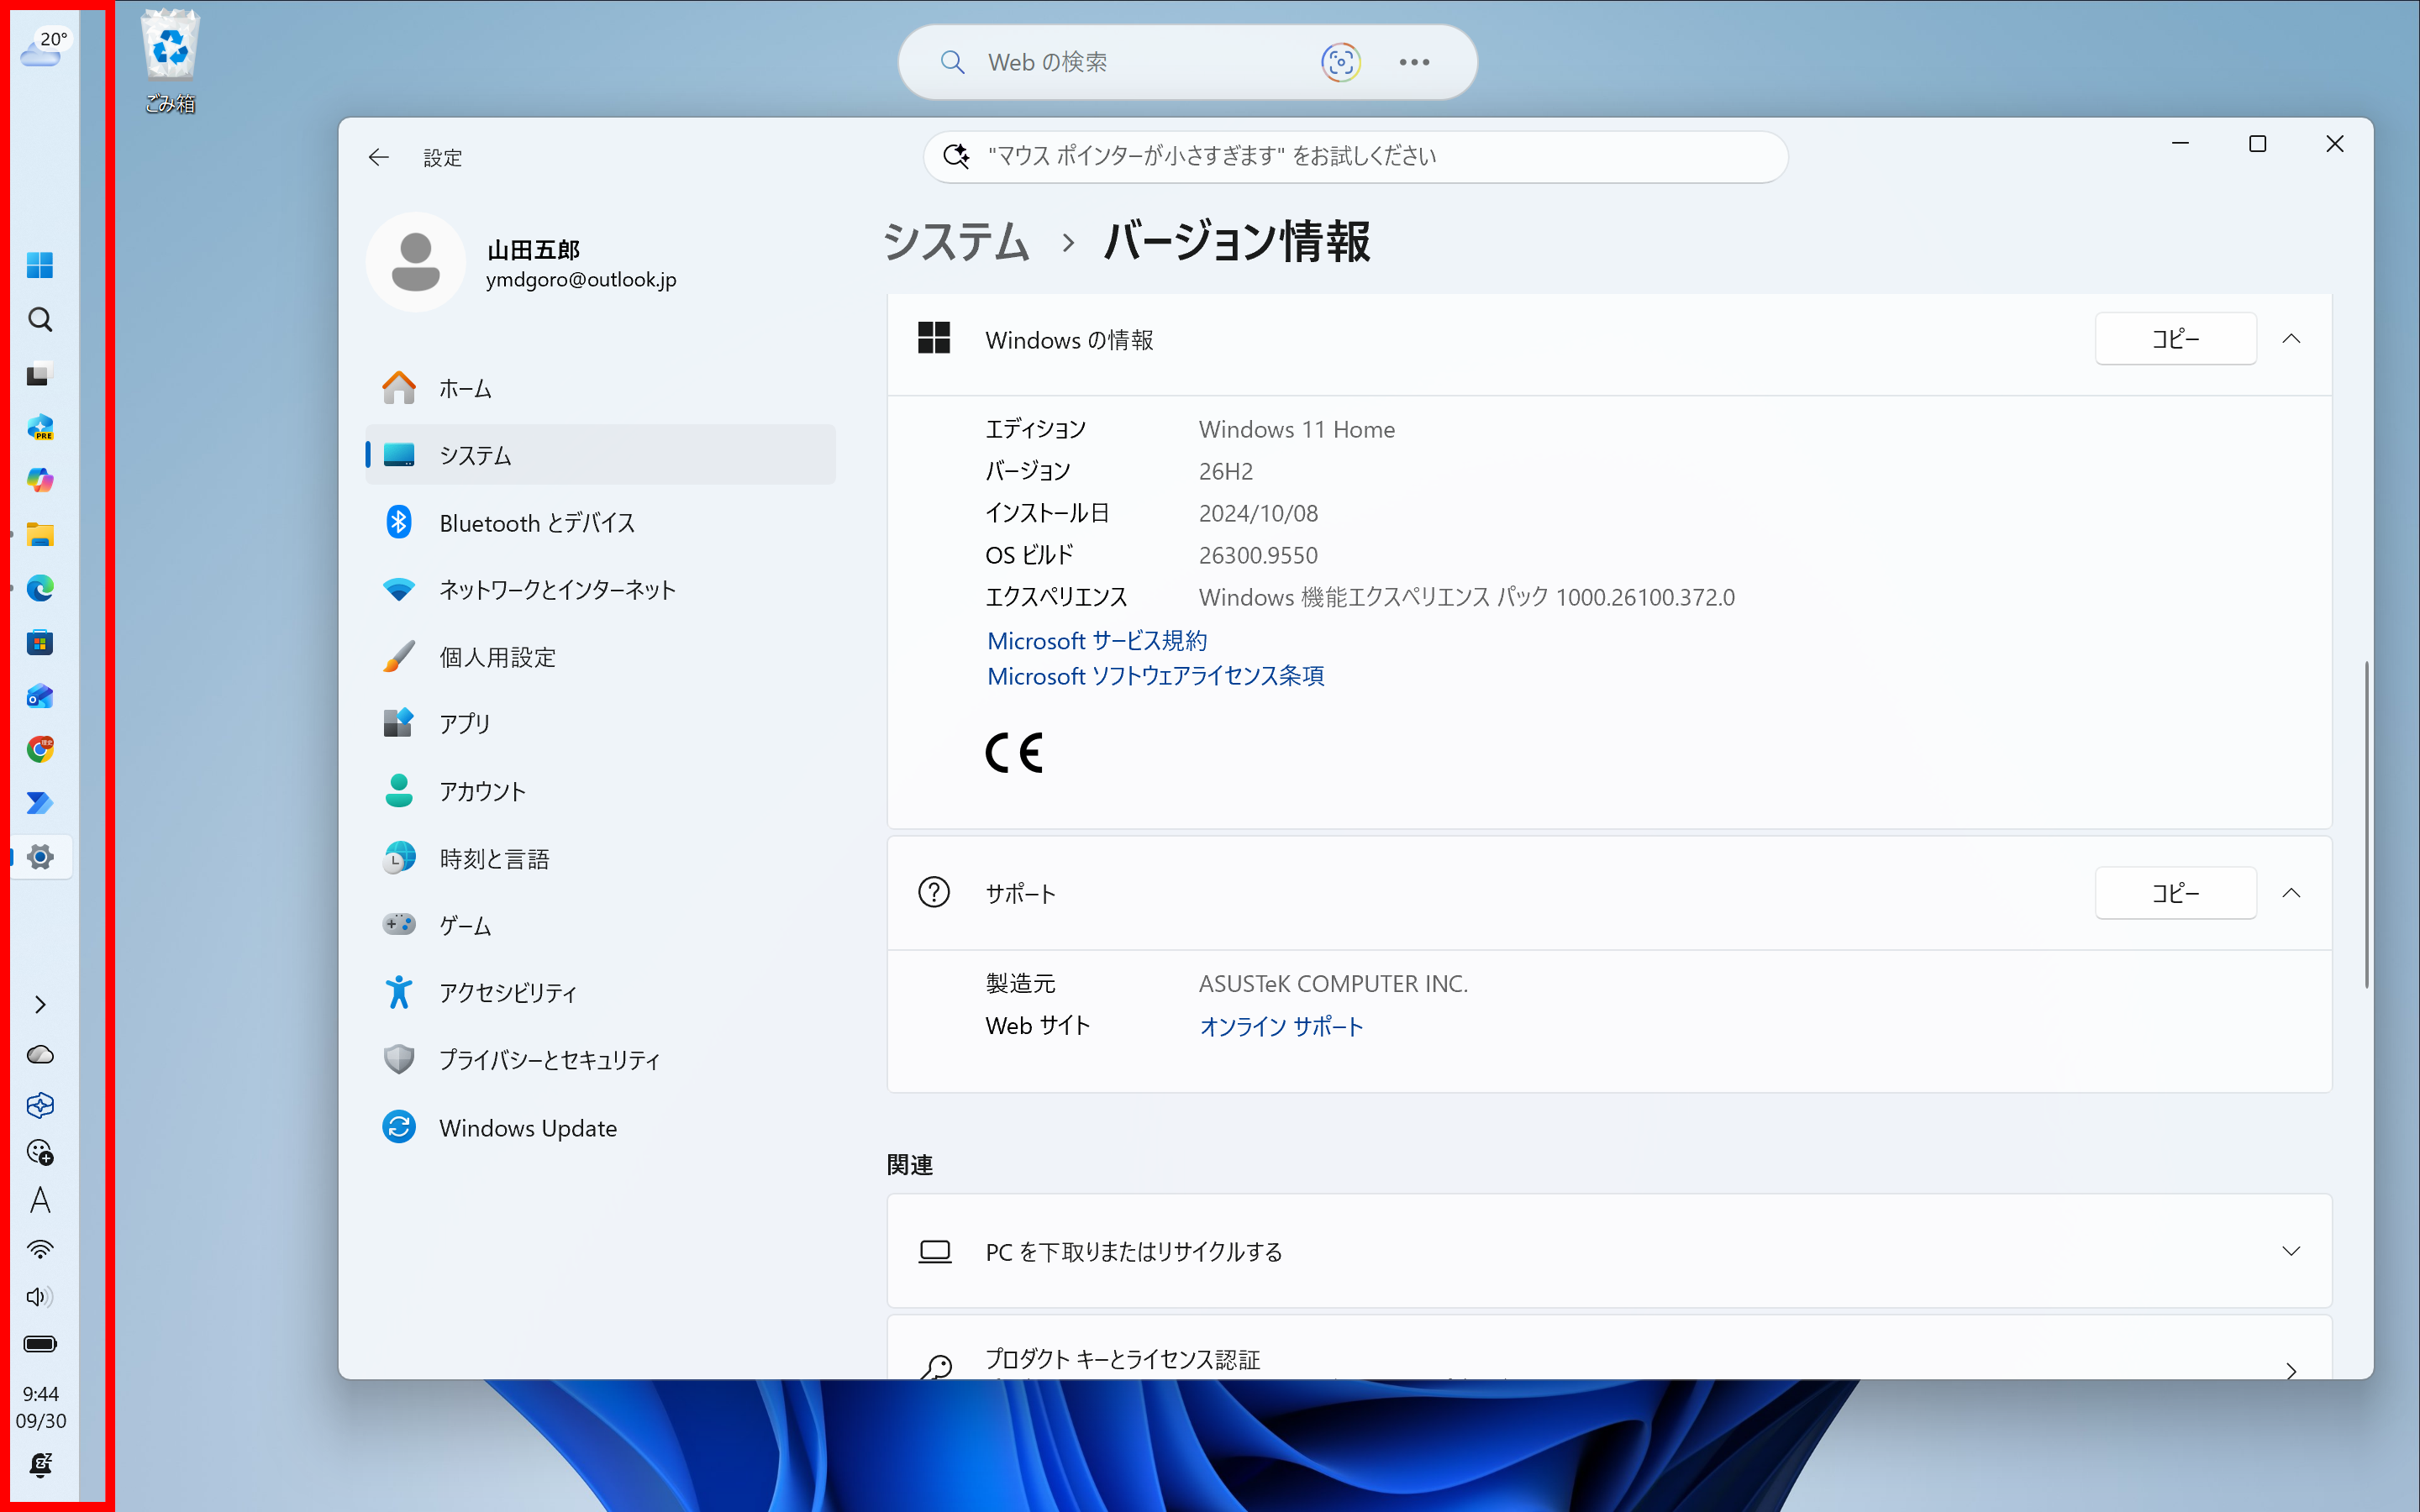Click the battery status icon

(x=40, y=1344)
